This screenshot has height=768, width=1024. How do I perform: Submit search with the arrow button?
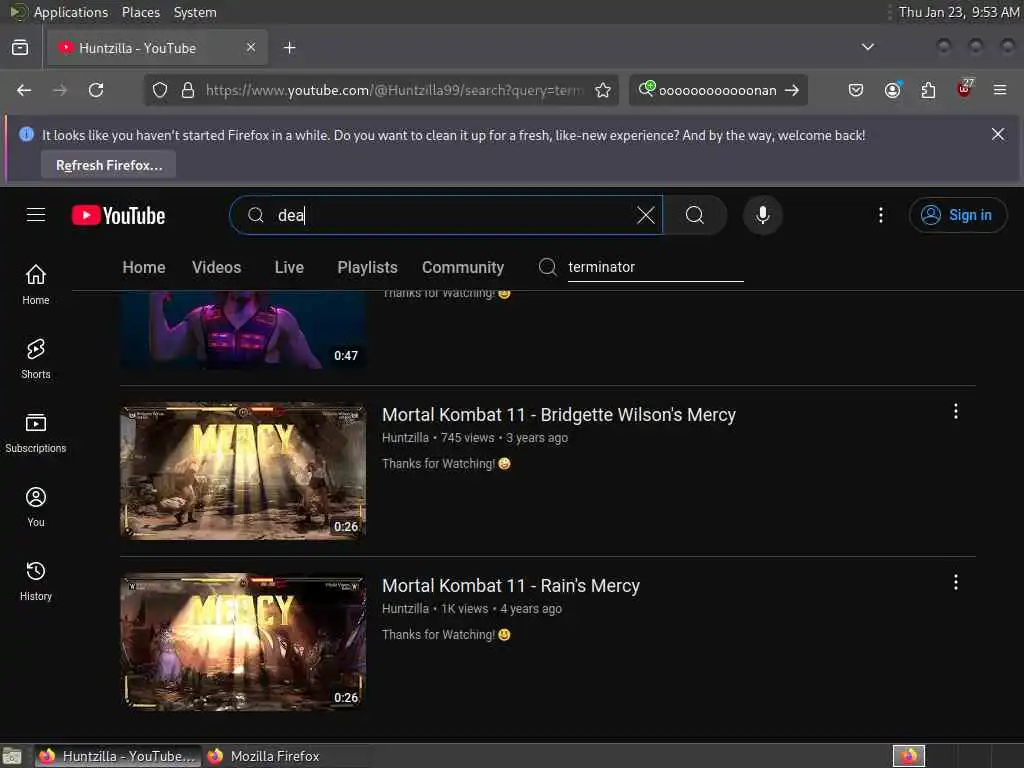coord(792,90)
